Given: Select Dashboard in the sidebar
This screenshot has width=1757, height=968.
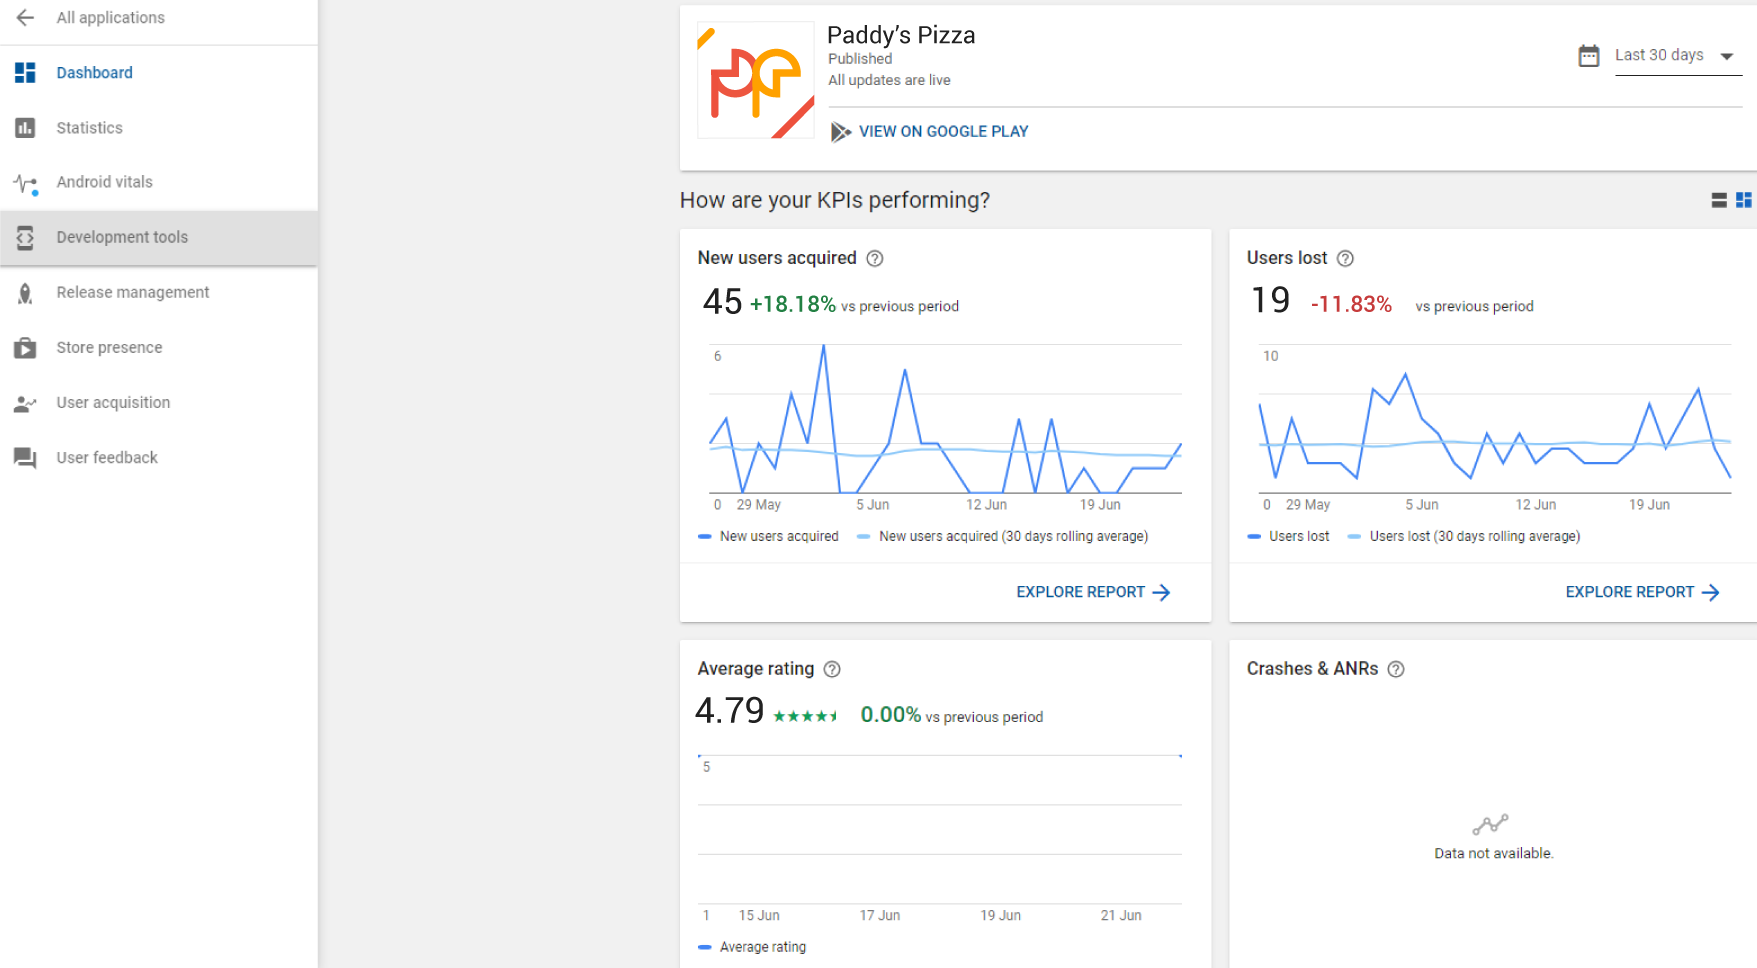Looking at the screenshot, I should (x=95, y=72).
